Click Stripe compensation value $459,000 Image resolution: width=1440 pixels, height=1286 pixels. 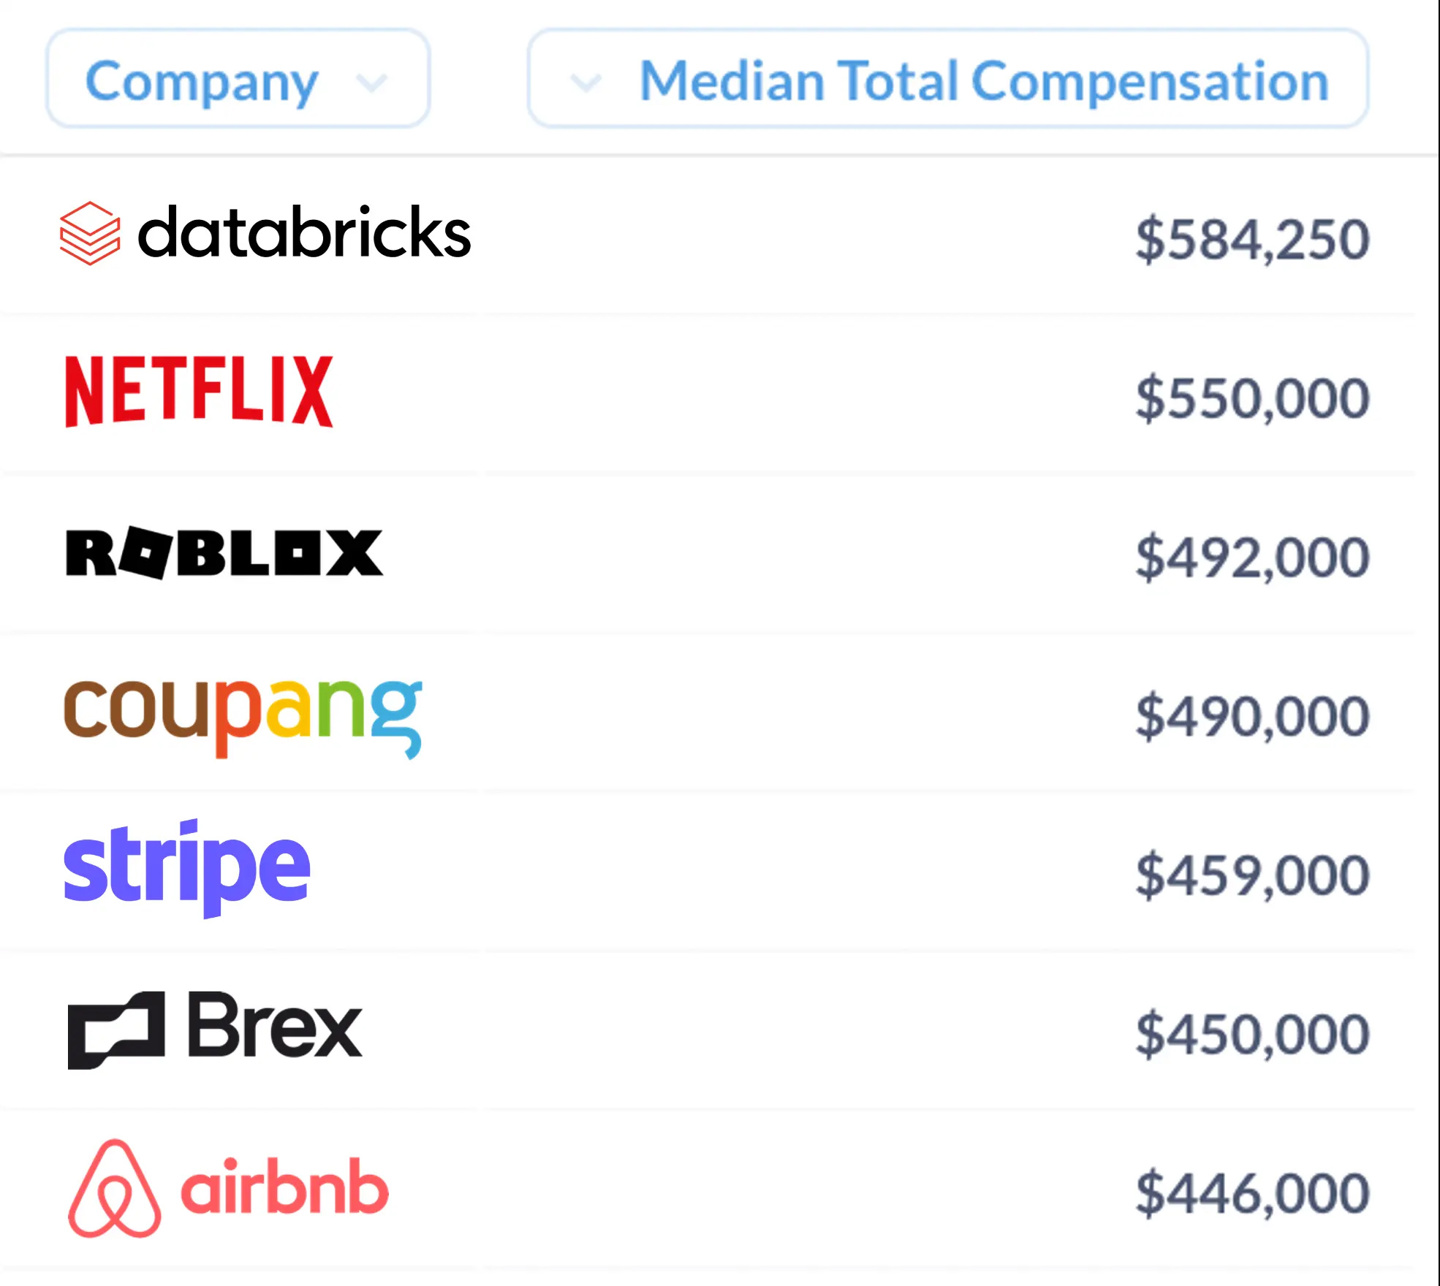1252,875
